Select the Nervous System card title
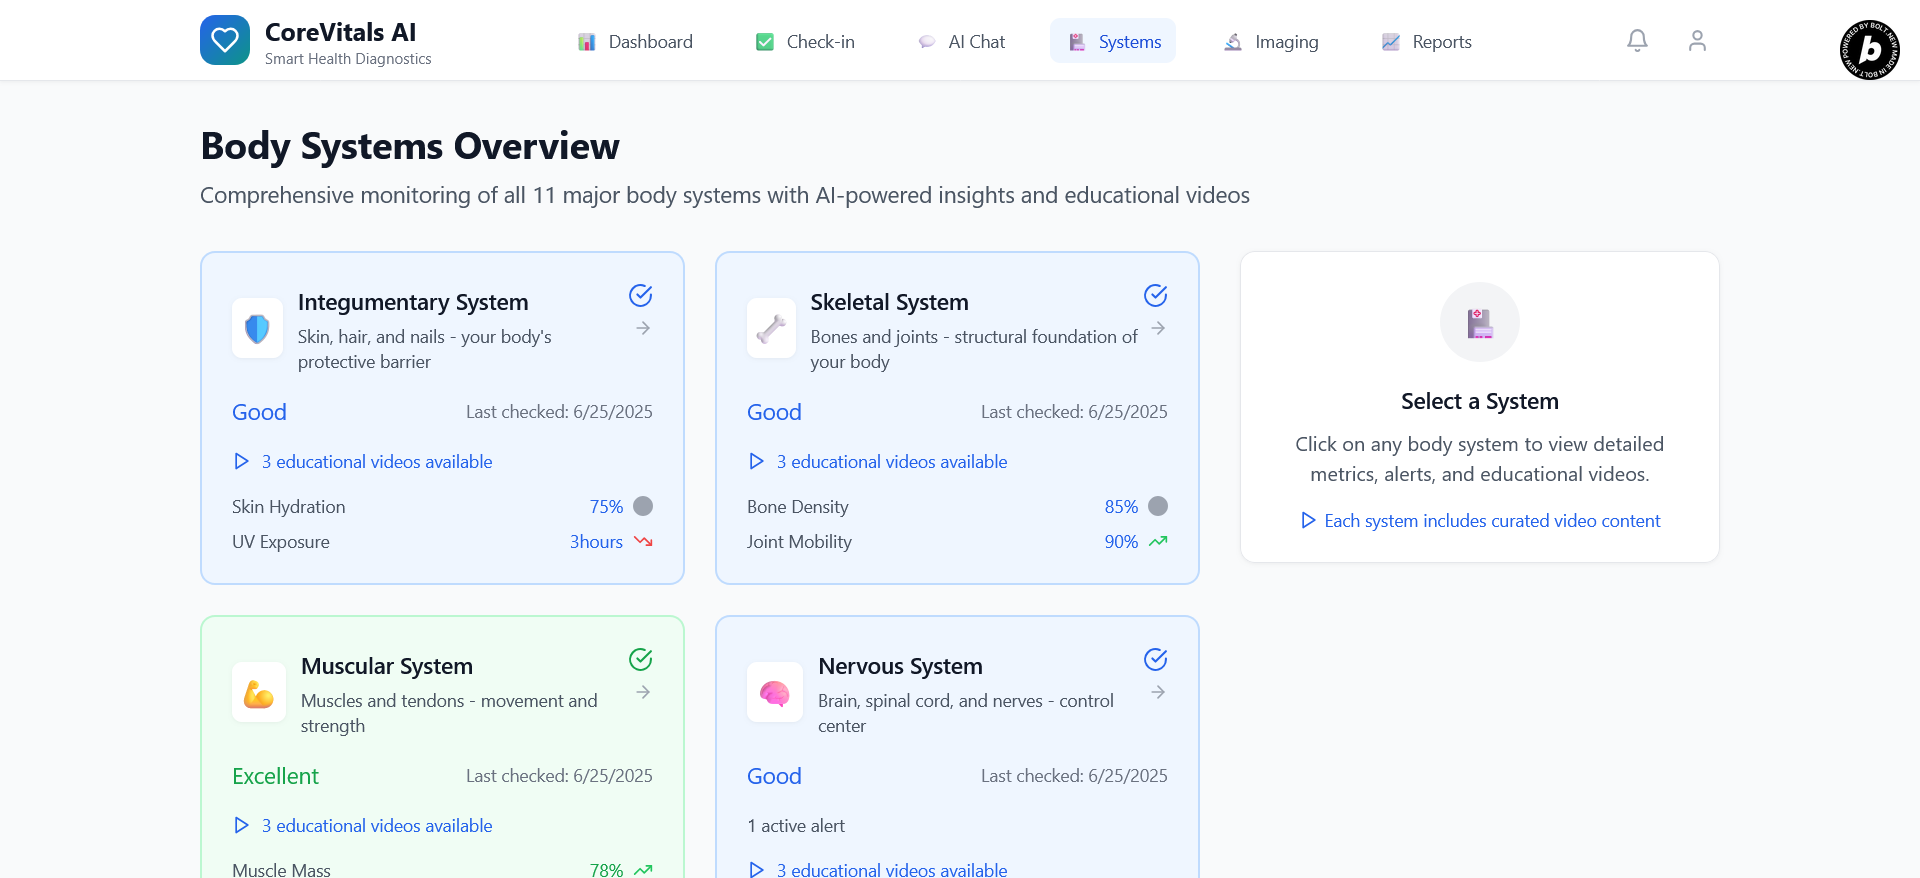The width and height of the screenshot is (1920, 878). 900,666
